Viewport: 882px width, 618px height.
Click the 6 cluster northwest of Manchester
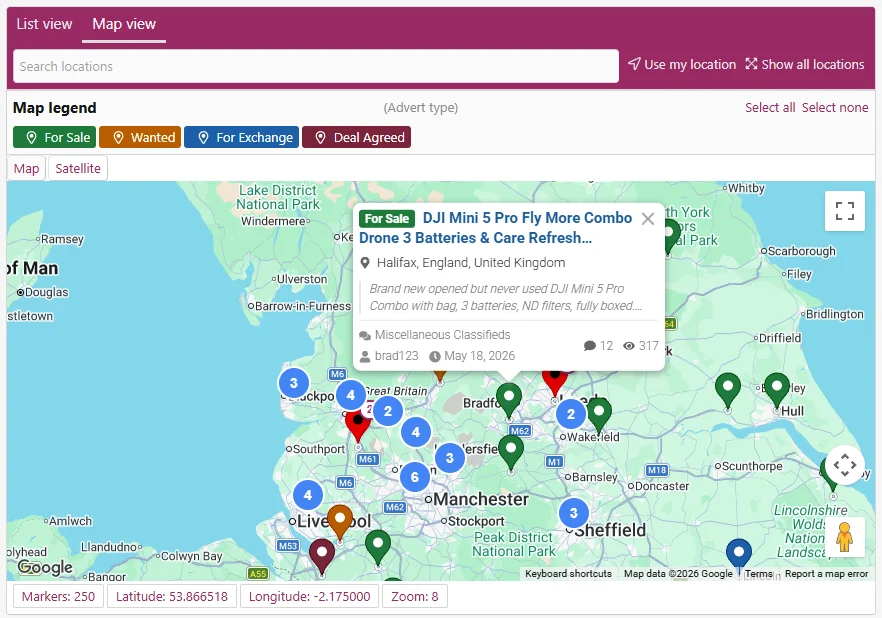tap(415, 477)
